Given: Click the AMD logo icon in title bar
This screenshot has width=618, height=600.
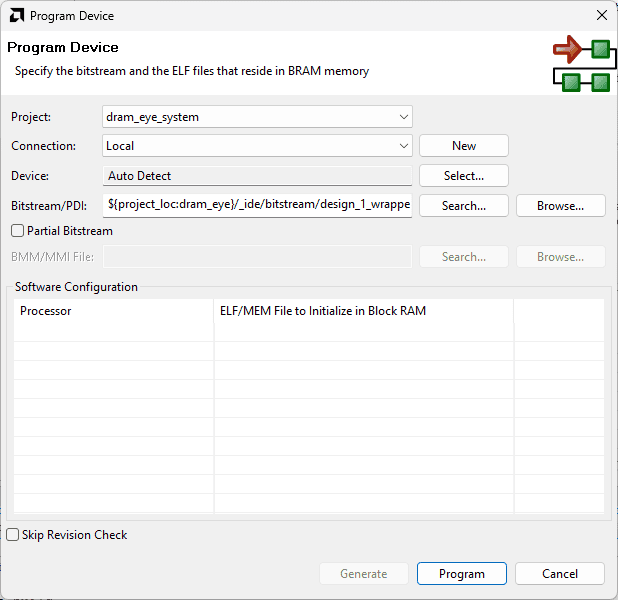Looking at the screenshot, I should (x=17, y=16).
